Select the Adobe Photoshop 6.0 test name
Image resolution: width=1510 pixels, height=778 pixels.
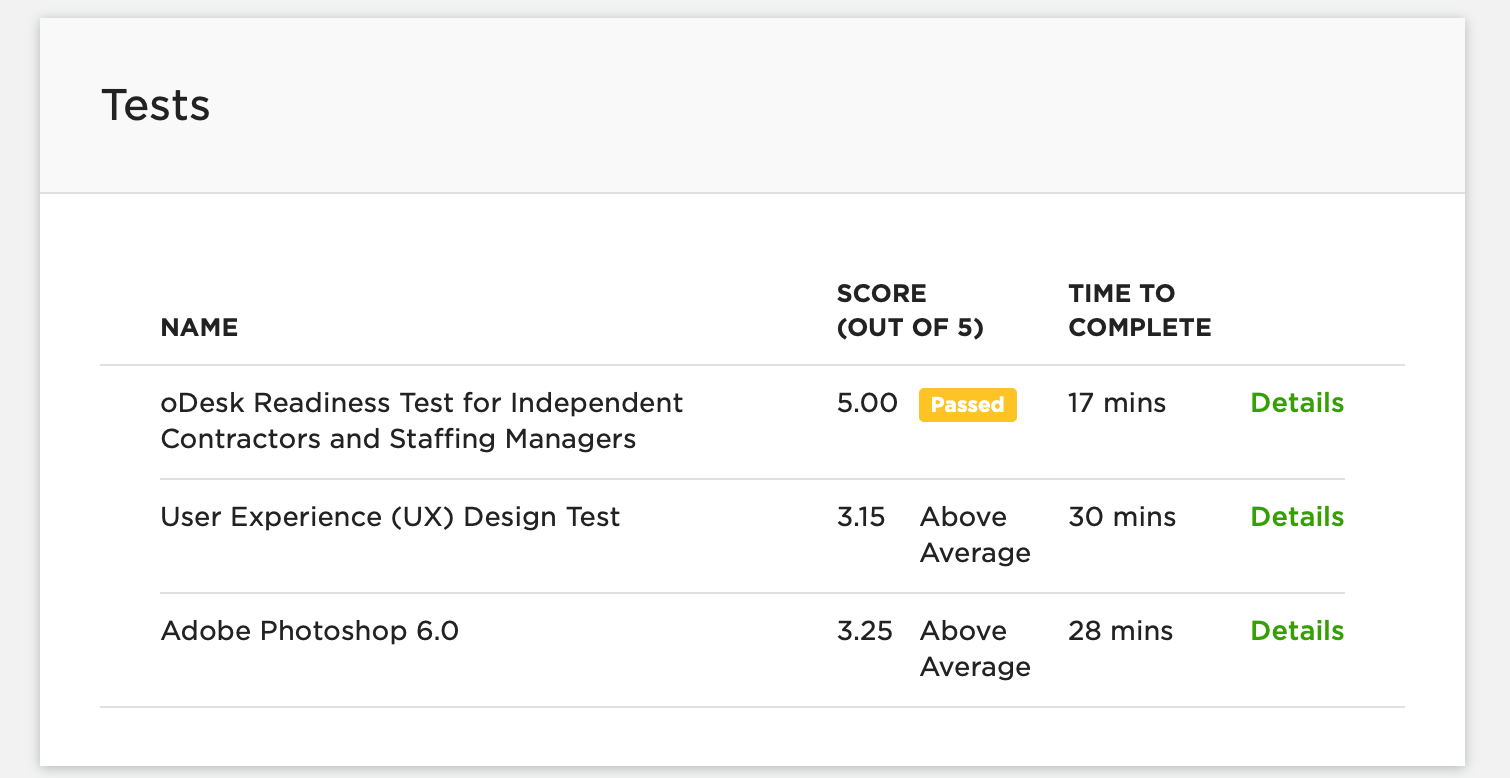tap(309, 631)
